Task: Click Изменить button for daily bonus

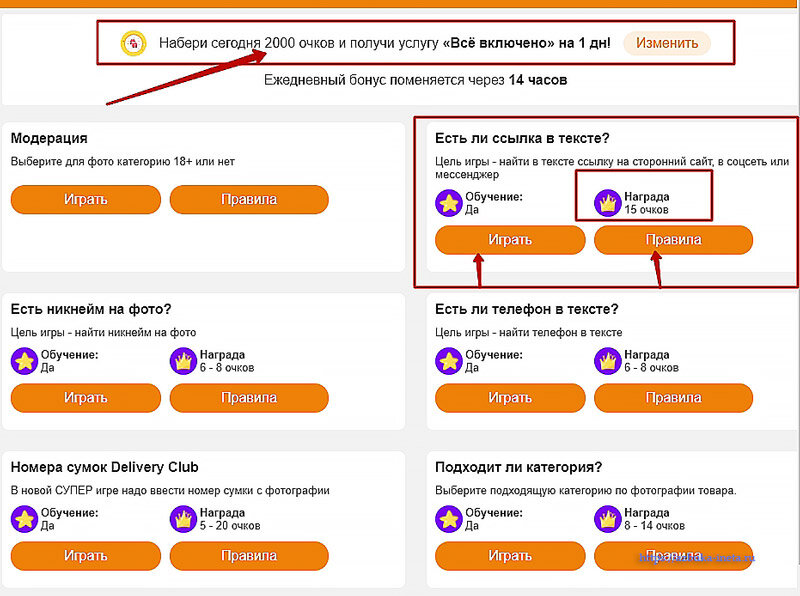Action: point(667,43)
